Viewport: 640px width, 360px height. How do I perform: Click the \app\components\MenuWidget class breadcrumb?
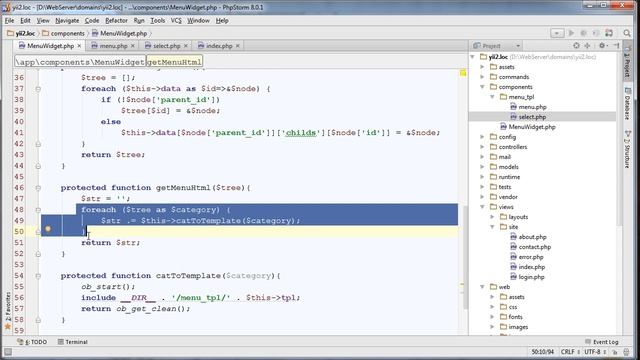[x=80, y=62]
